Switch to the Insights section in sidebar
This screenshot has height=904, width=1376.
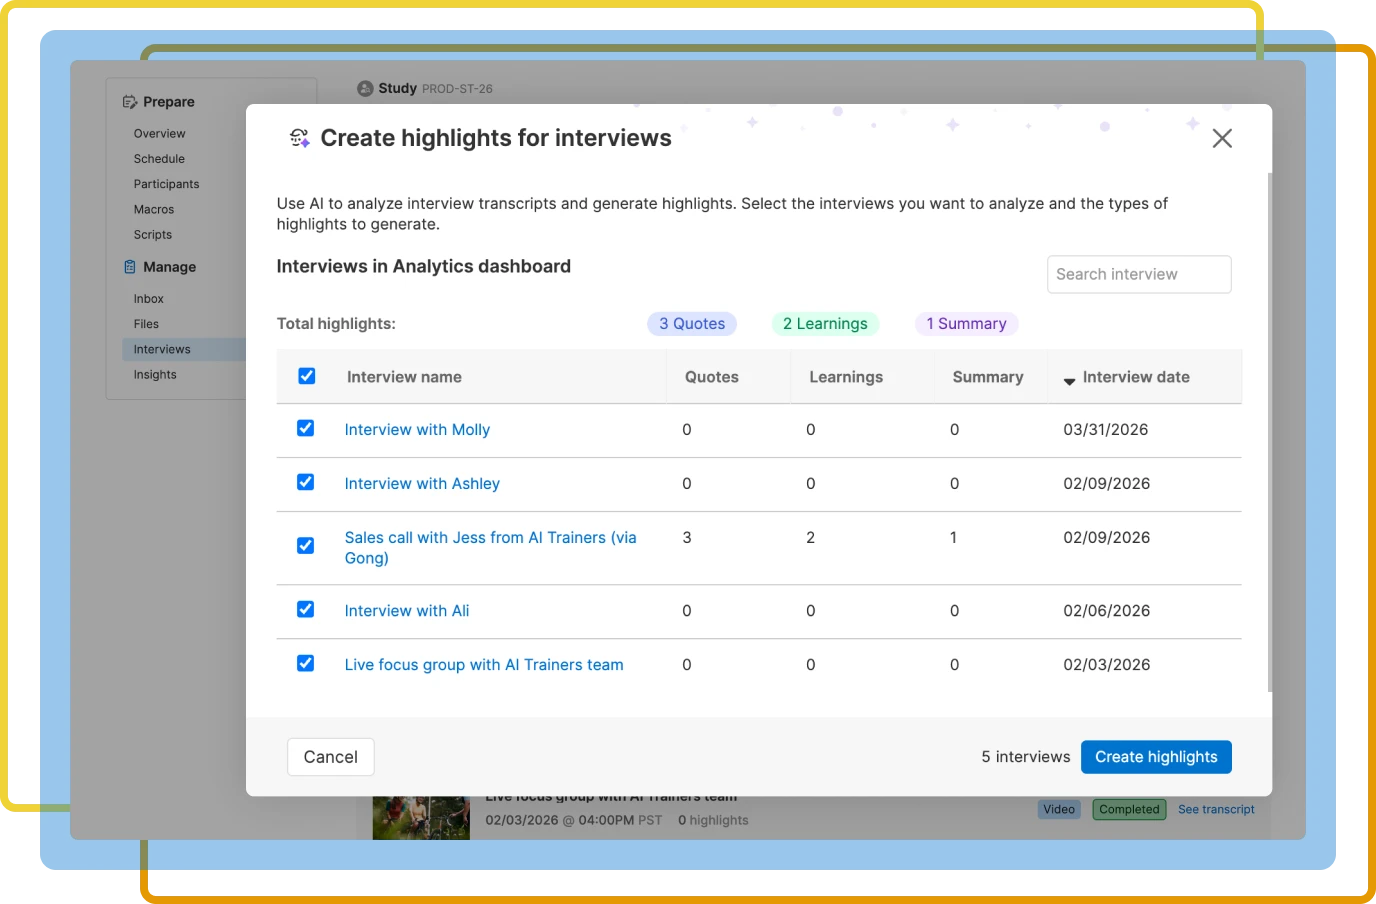click(155, 374)
